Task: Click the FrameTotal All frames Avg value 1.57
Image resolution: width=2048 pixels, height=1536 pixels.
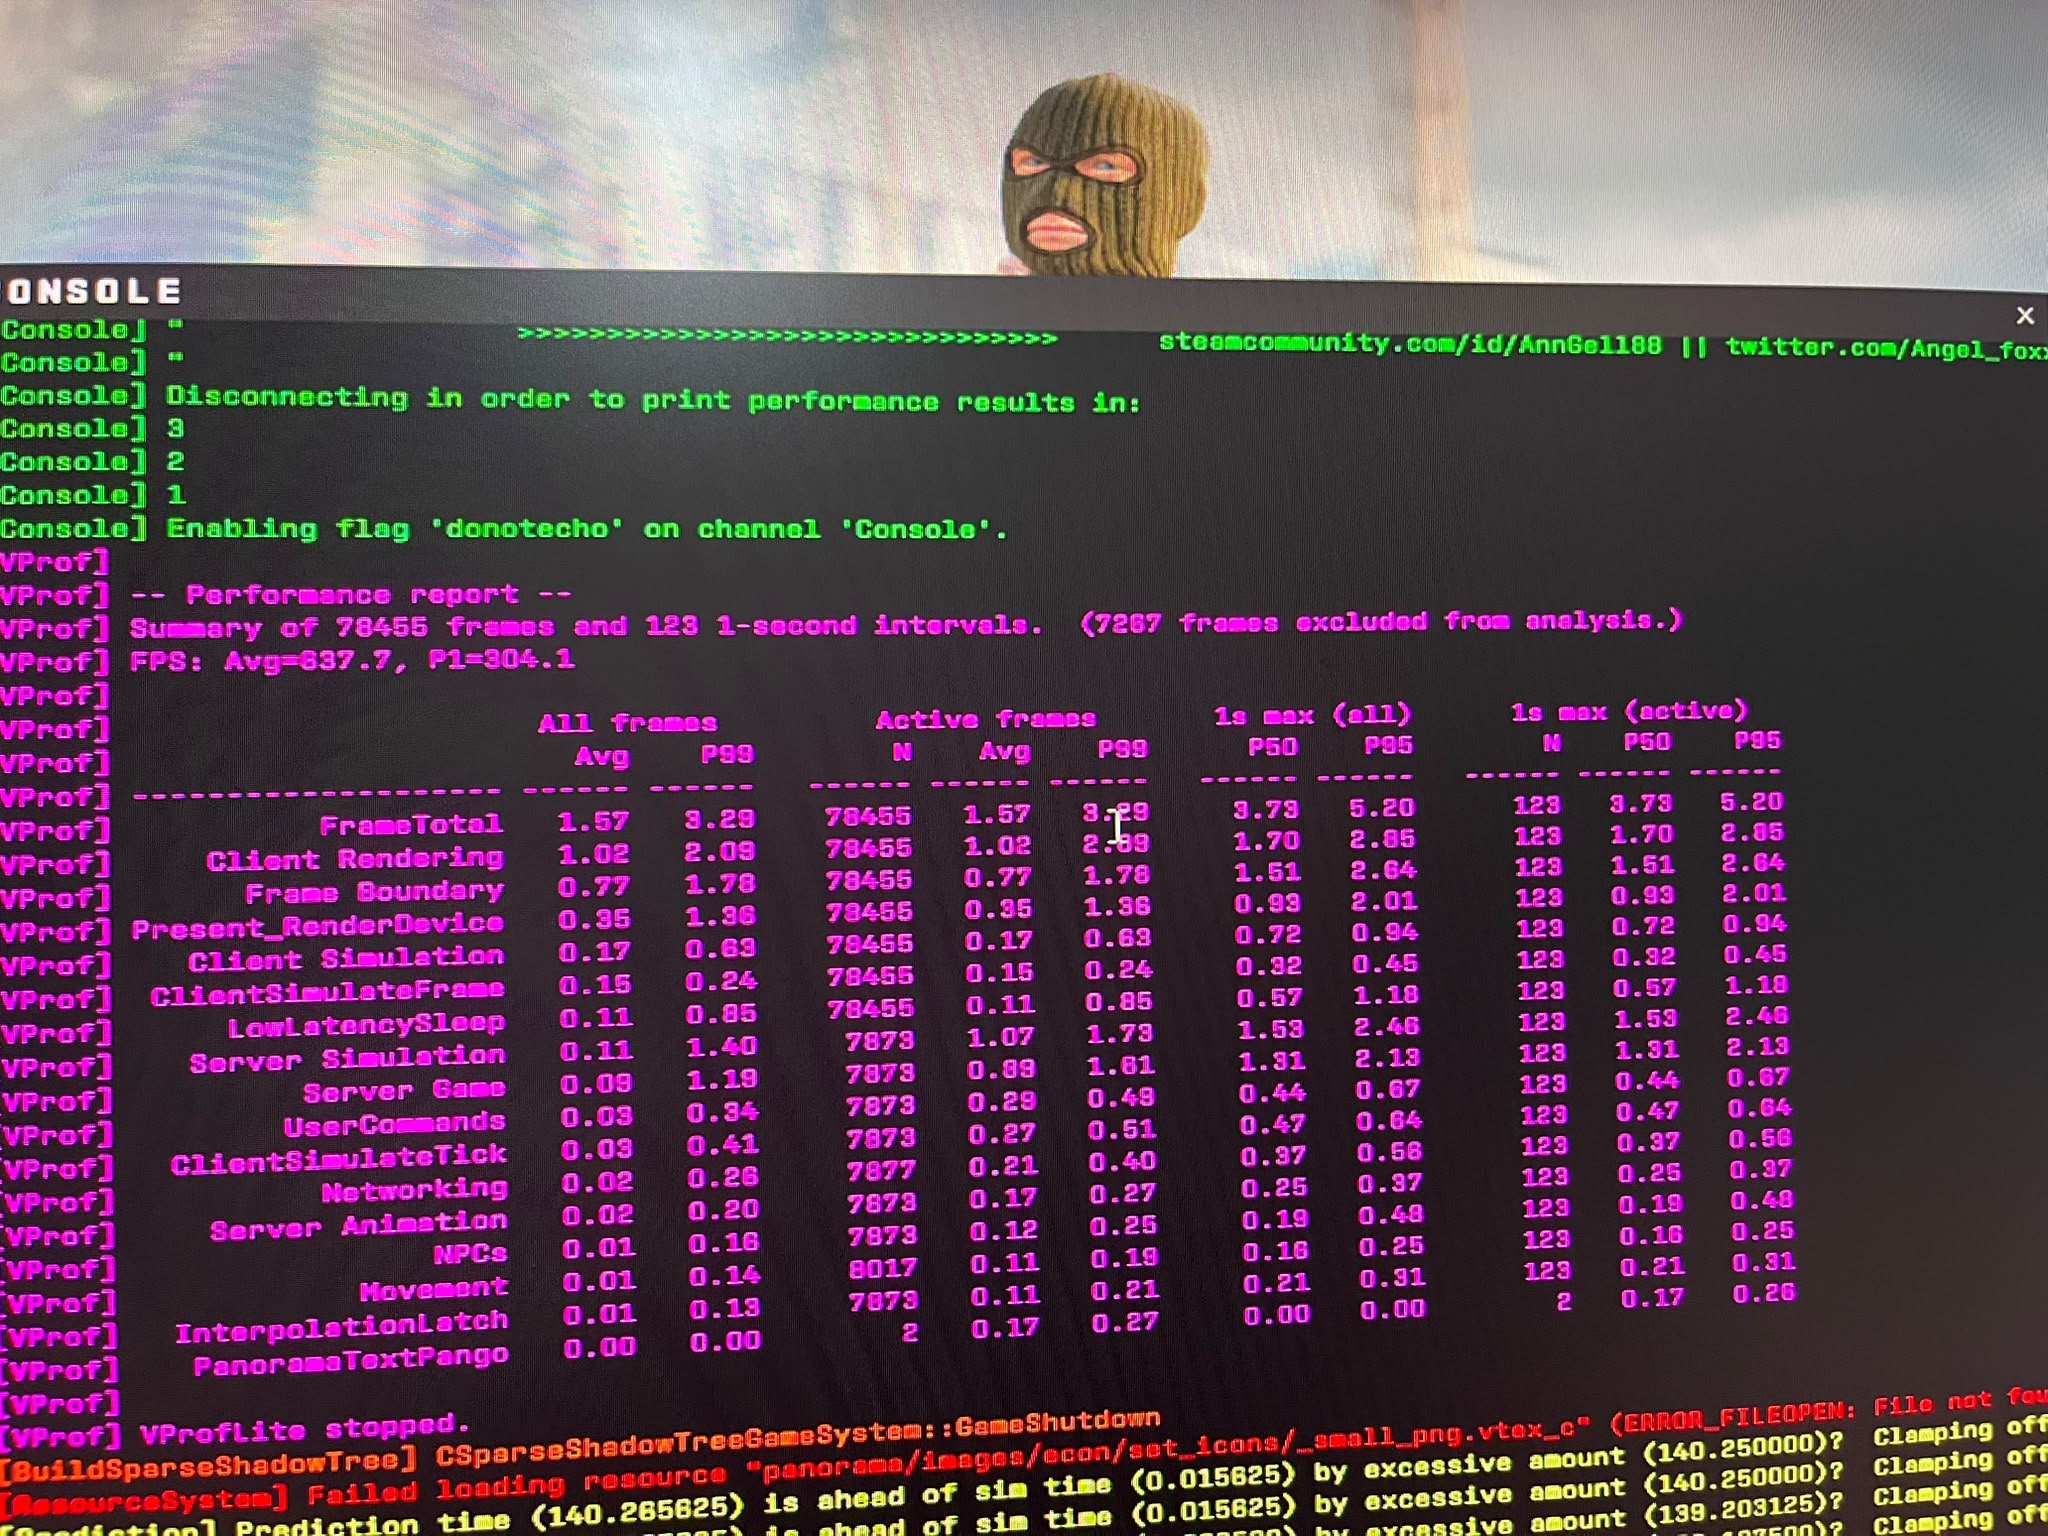Action: click(x=593, y=821)
